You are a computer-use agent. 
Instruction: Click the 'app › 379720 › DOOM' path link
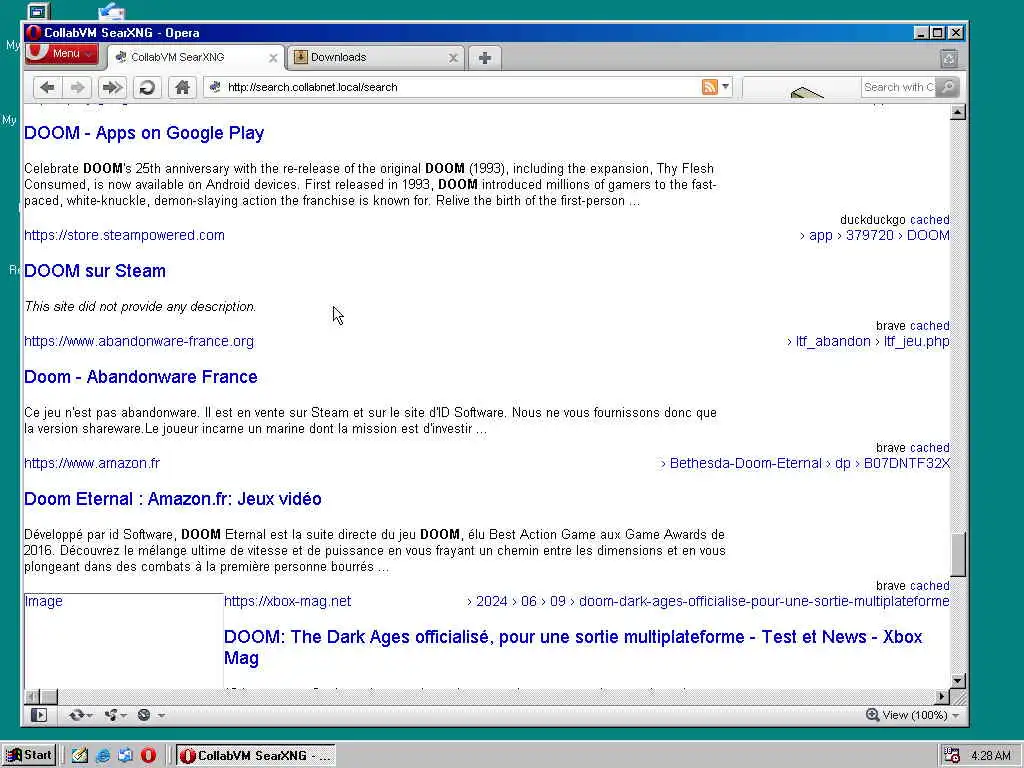click(x=874, y=235)
